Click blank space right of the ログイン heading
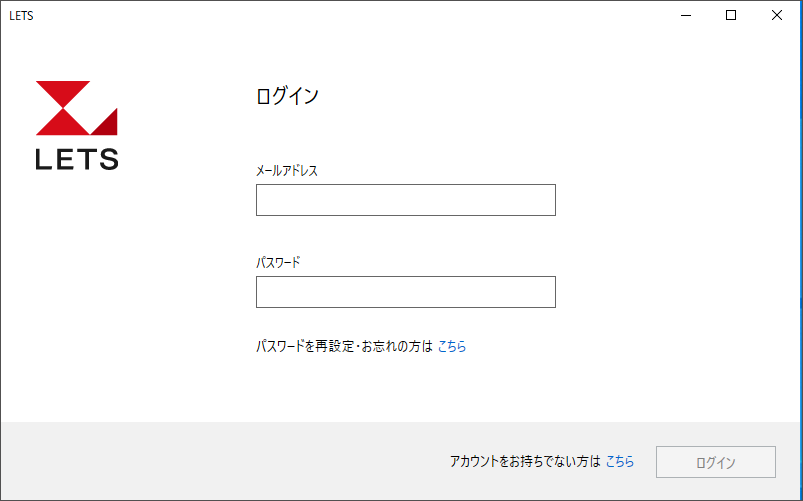The height and width of the screenshot is (501, 803). point(550,97)
